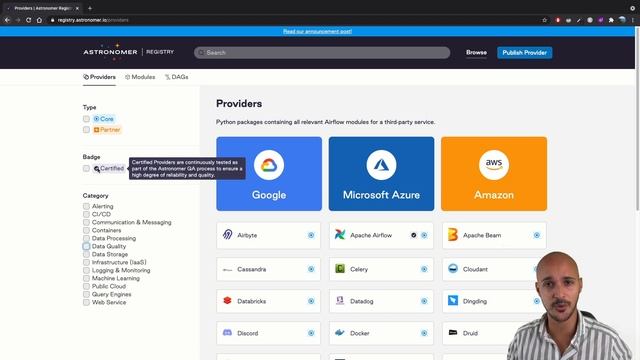Tick the Public Cloud checkbox

(x=86, y=286)
